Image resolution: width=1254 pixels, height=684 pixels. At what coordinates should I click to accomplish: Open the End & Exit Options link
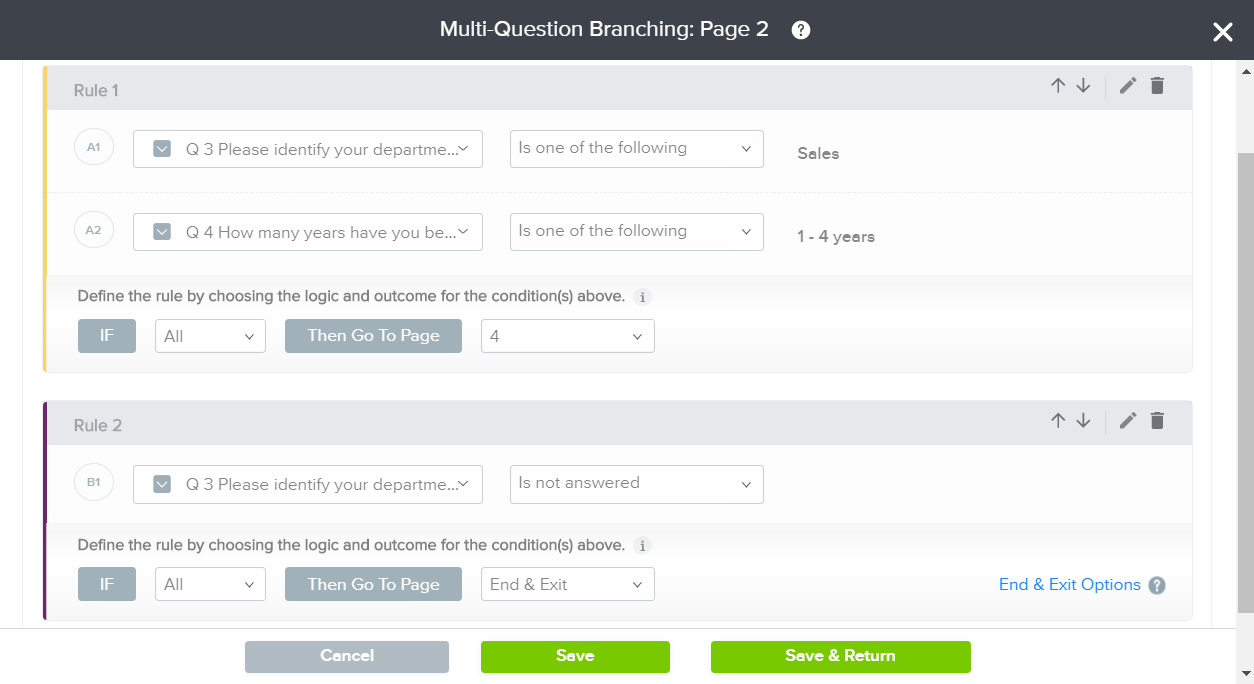pos(1069,585)
